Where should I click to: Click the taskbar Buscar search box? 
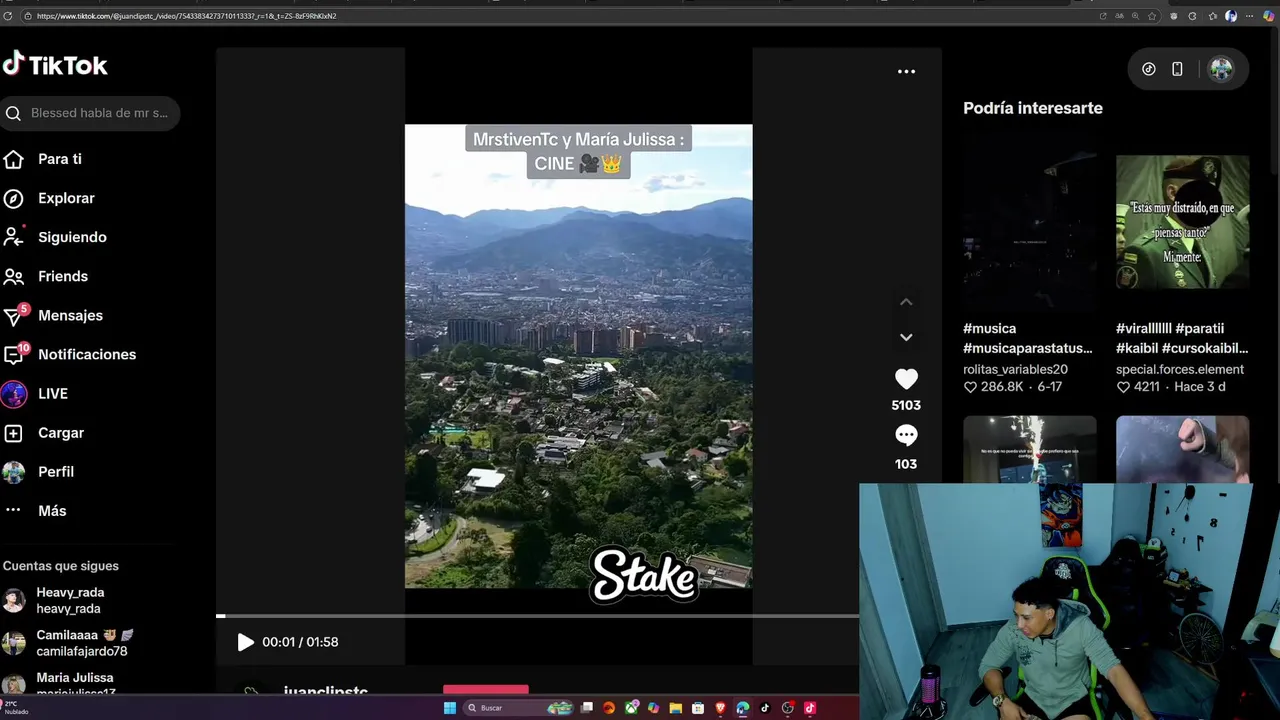[x=518, y=708]
